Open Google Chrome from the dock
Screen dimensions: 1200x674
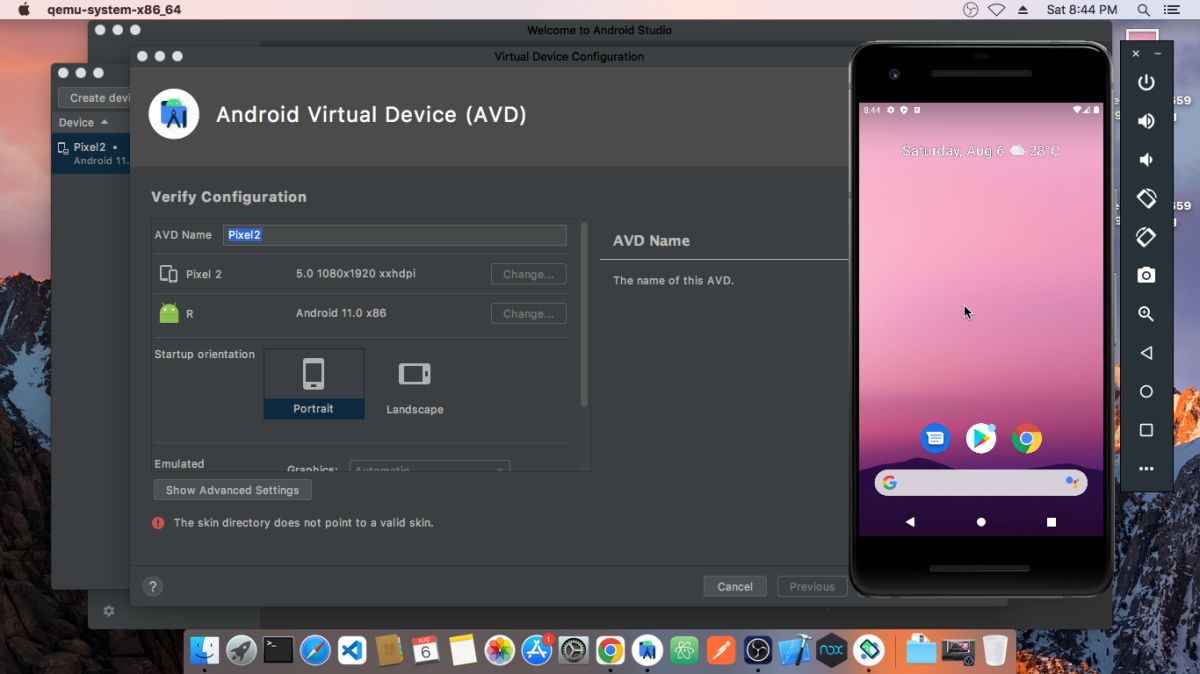(610, 650)
